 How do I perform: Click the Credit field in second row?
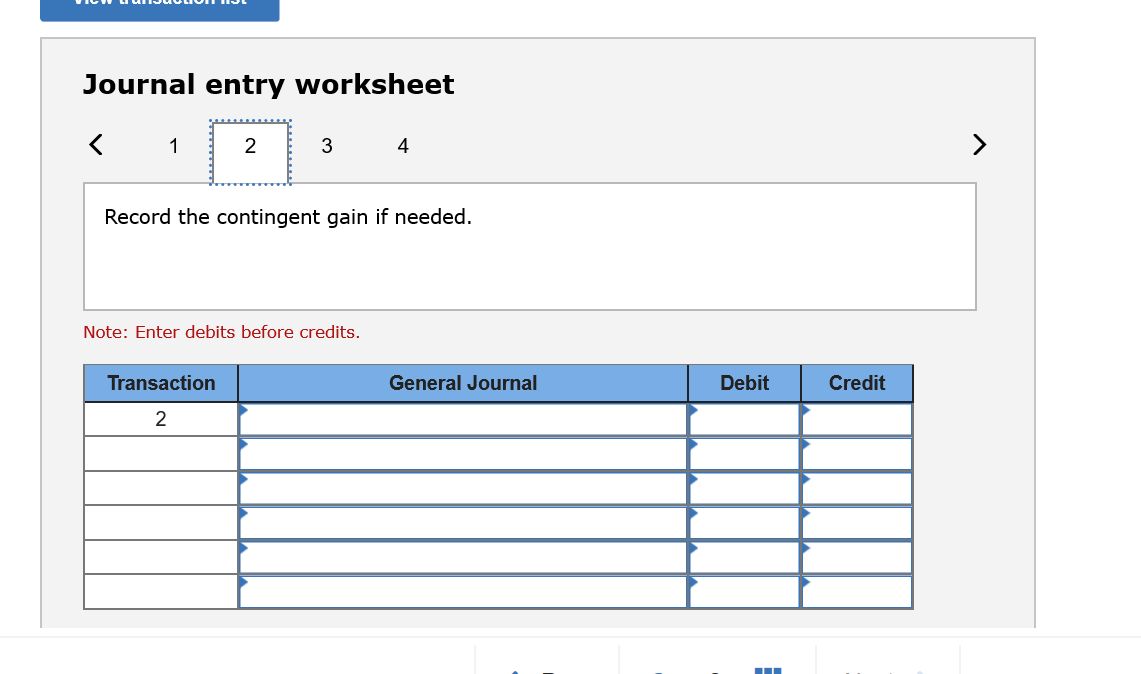tap(857, 454)
